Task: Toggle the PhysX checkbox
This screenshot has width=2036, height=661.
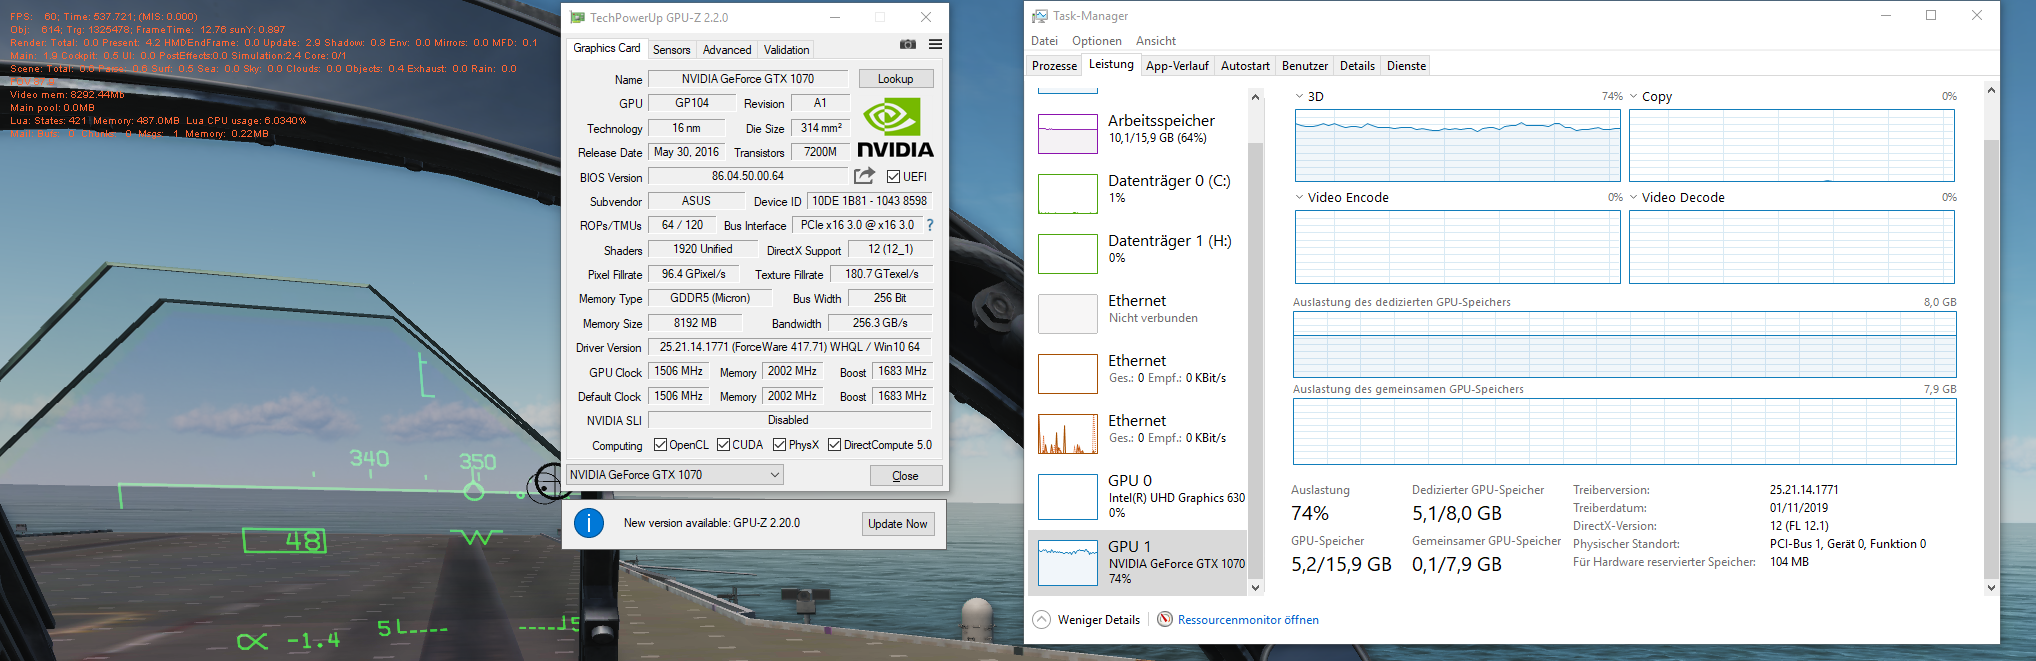Action: pyautogui.click(x=779, y=445)
